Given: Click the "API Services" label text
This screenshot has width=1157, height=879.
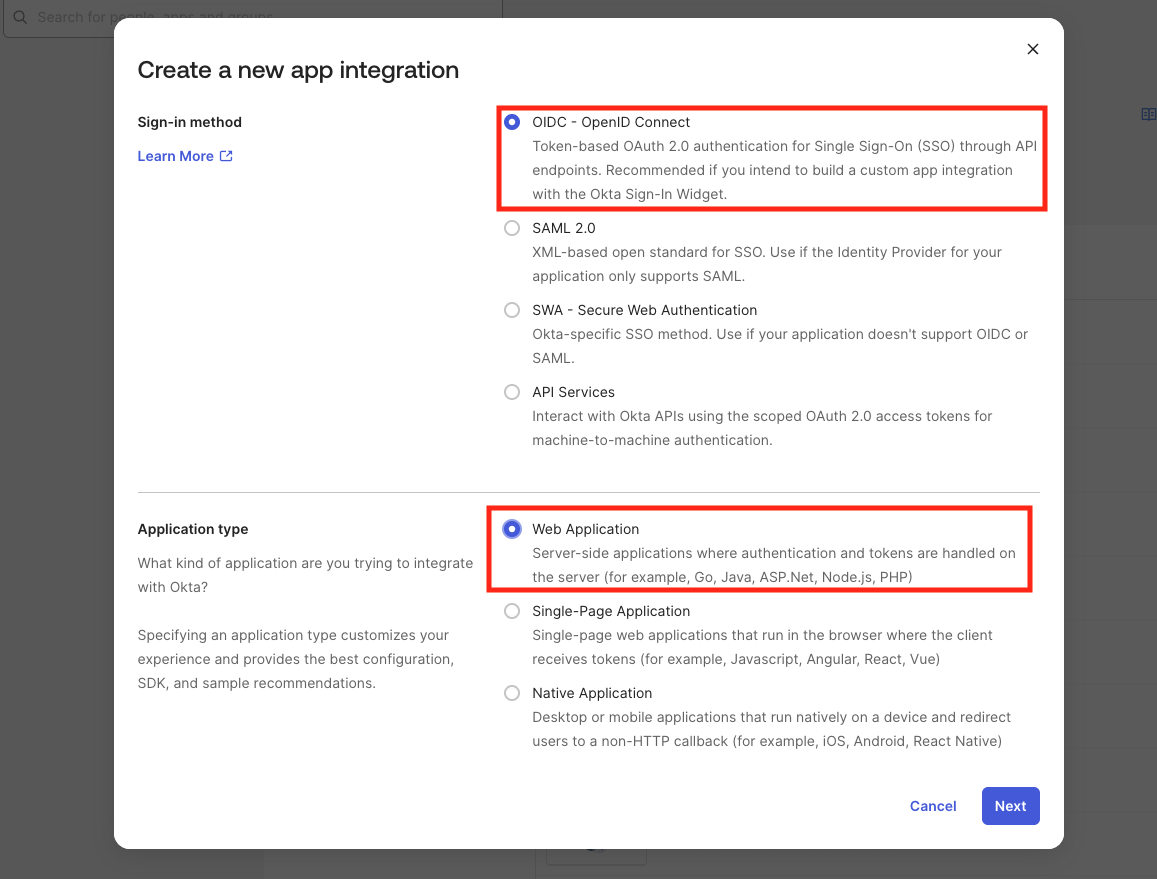Looking at the screenshot, I should tap(573, 392).
